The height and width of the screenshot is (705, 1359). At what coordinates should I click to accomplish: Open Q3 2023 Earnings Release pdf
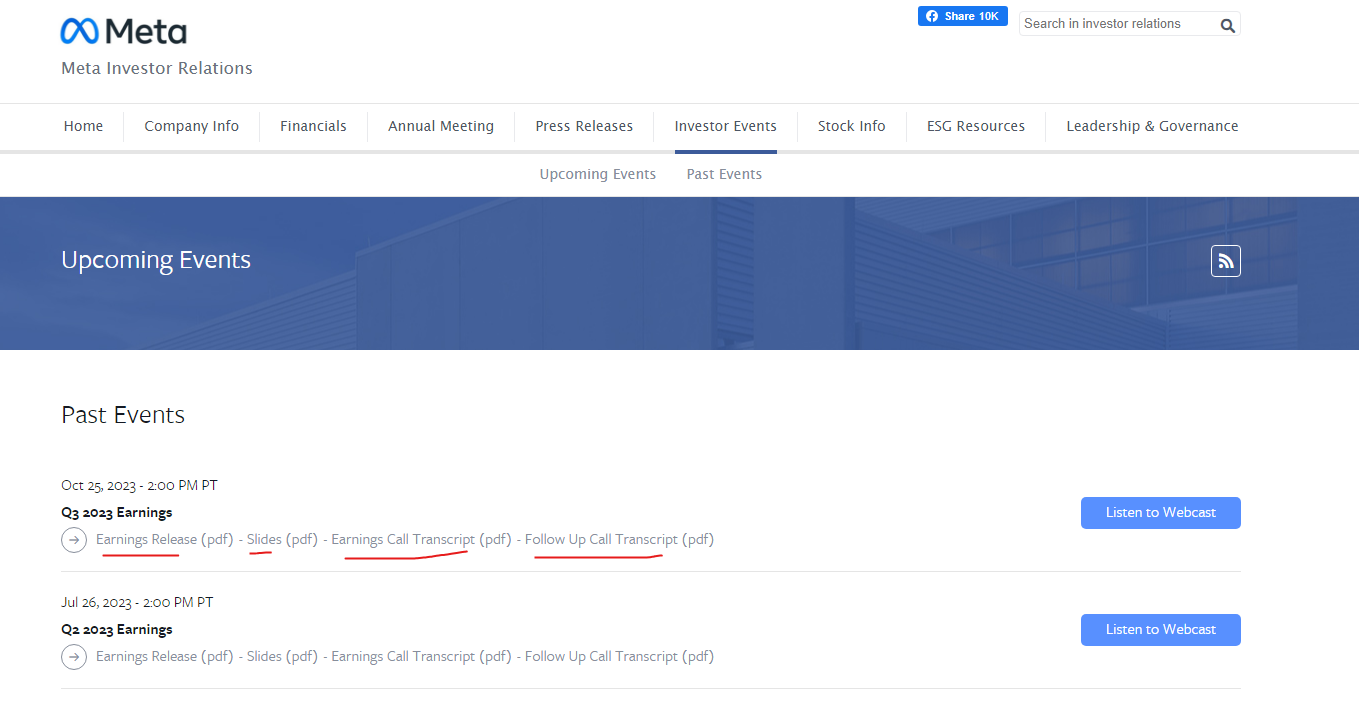[165, 540]
